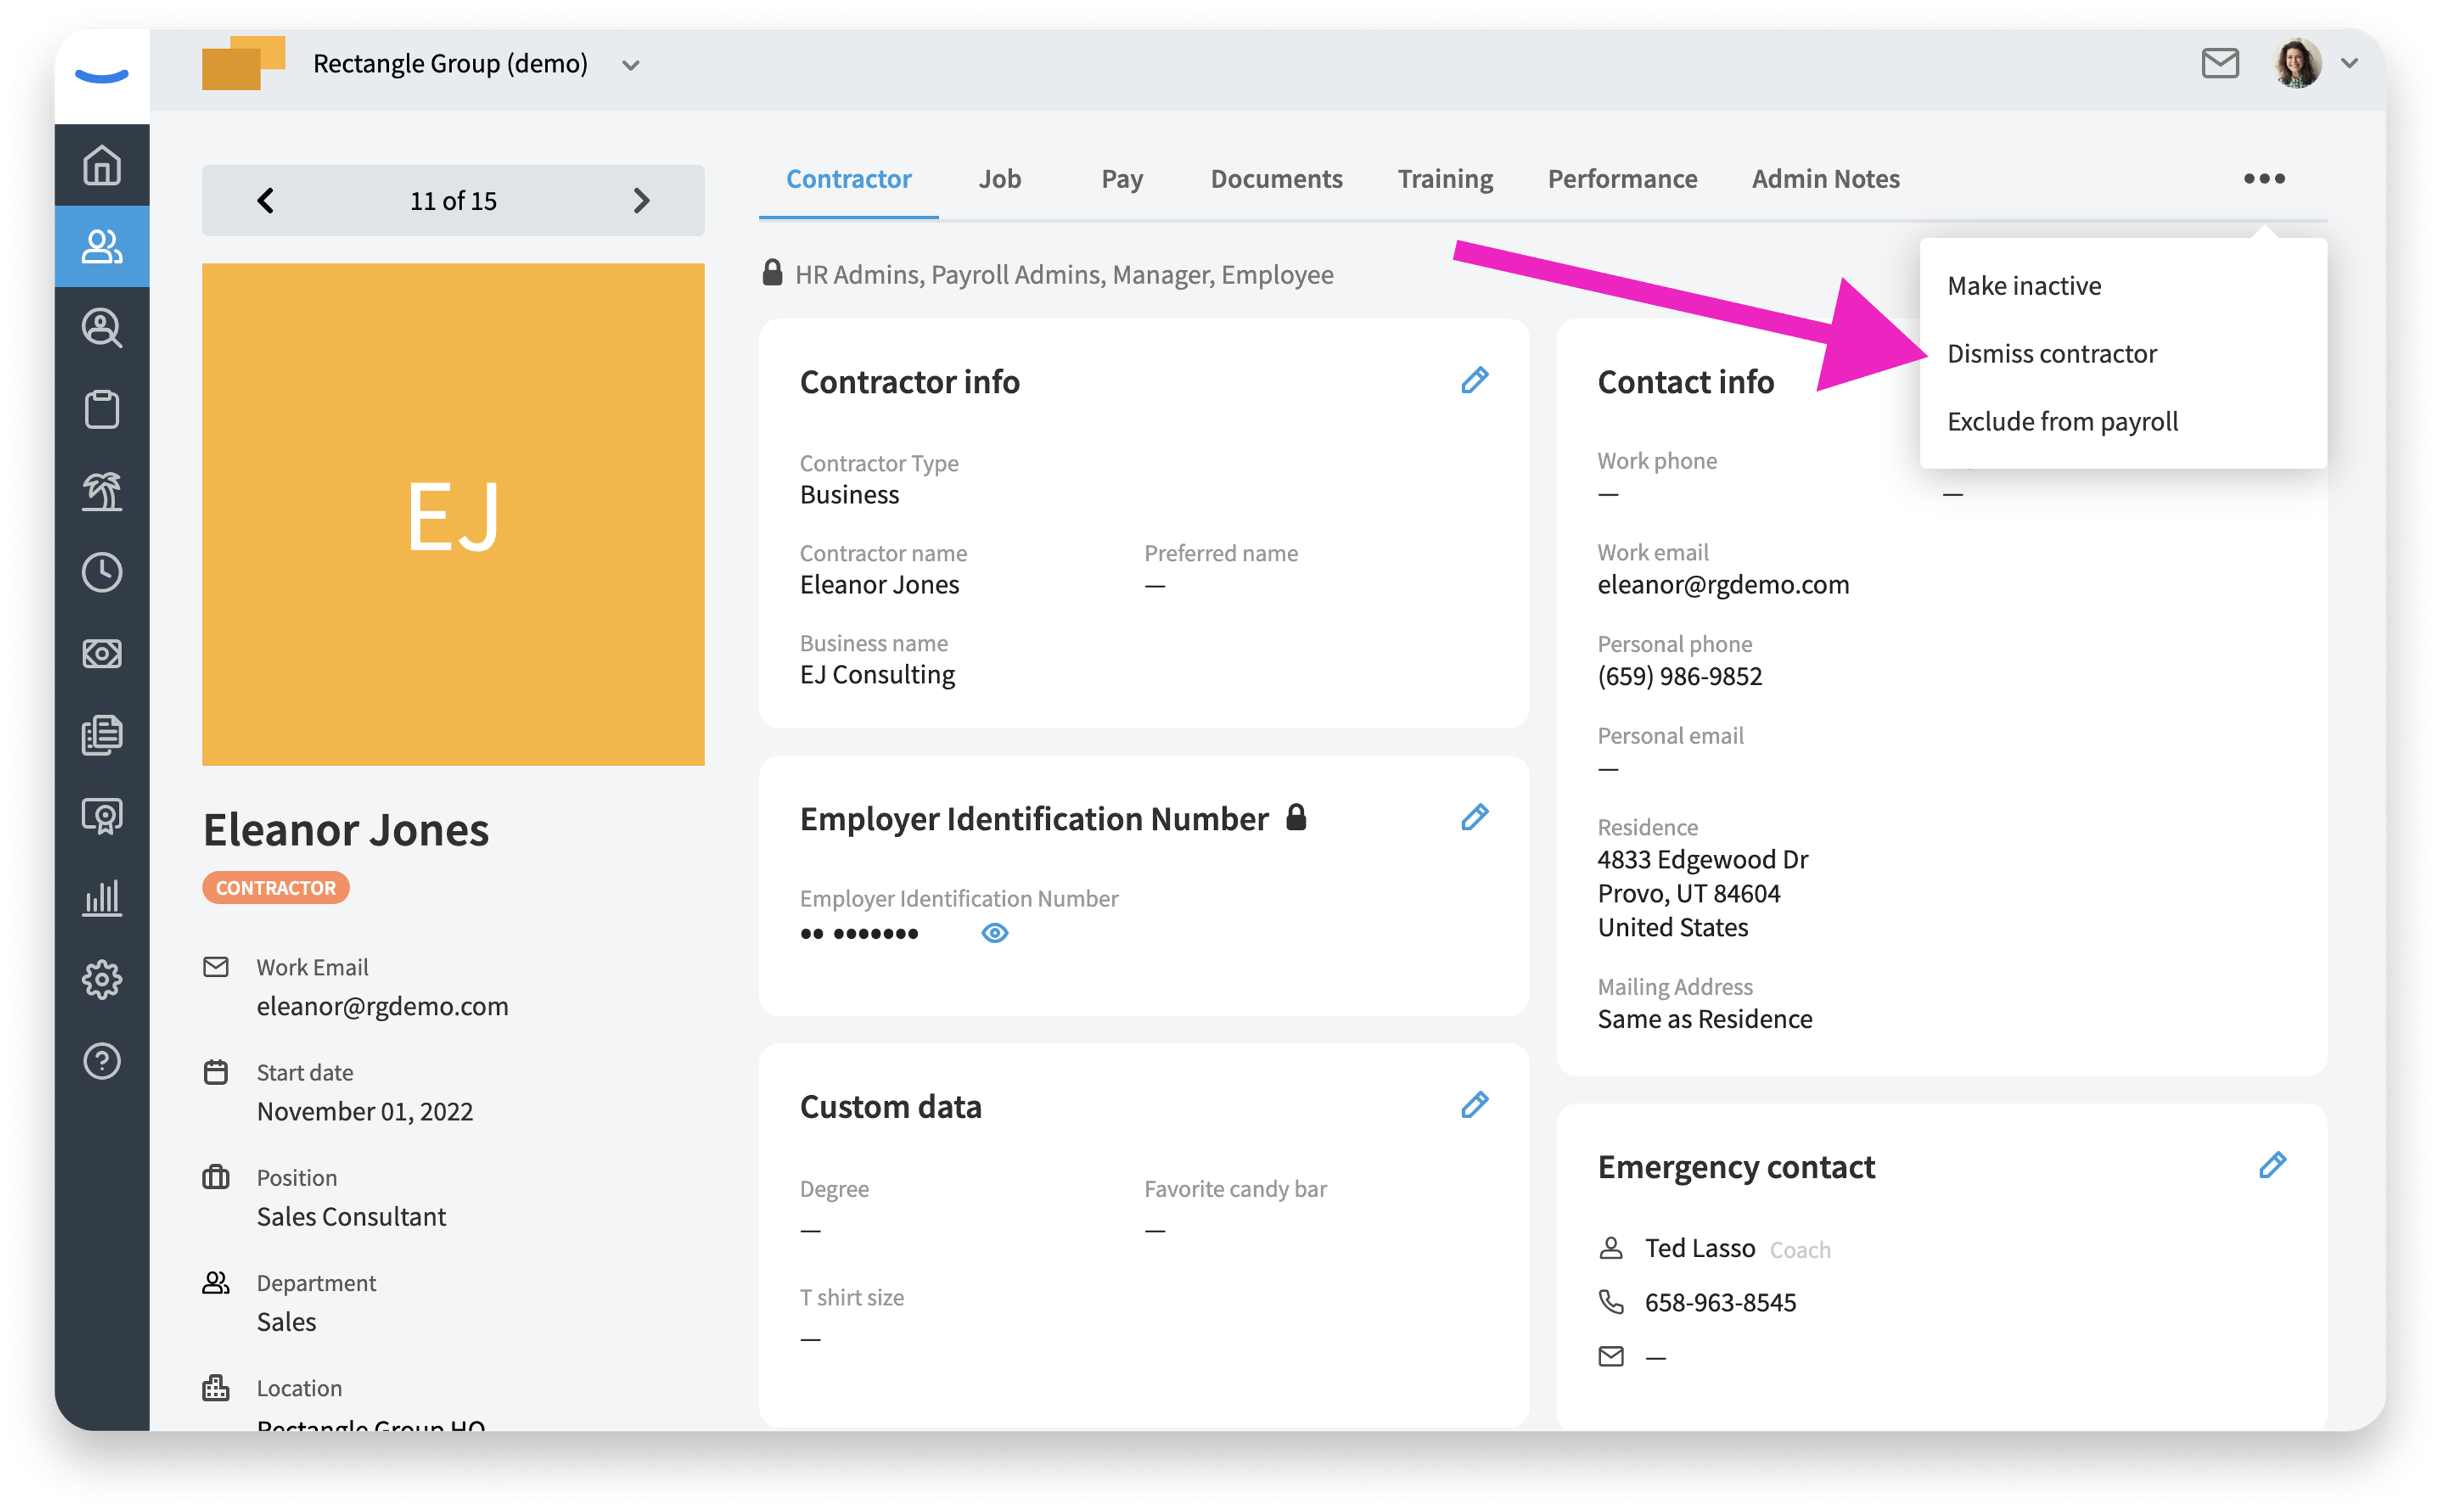Select Make inactive from the menu
Screen dimensions: 2441x1512
pyautogui.click(x=2024, y=286)
